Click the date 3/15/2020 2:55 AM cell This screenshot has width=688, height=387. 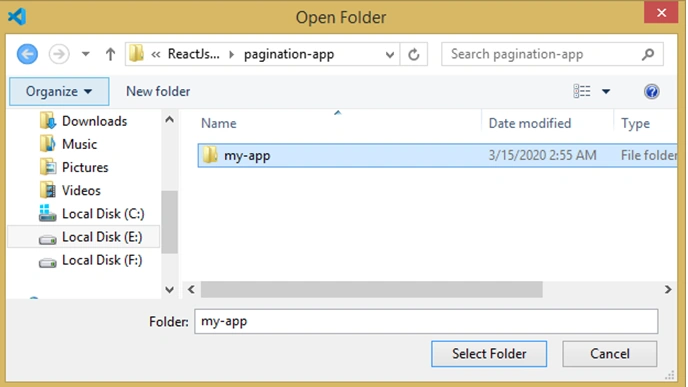(x=542, y=155)
